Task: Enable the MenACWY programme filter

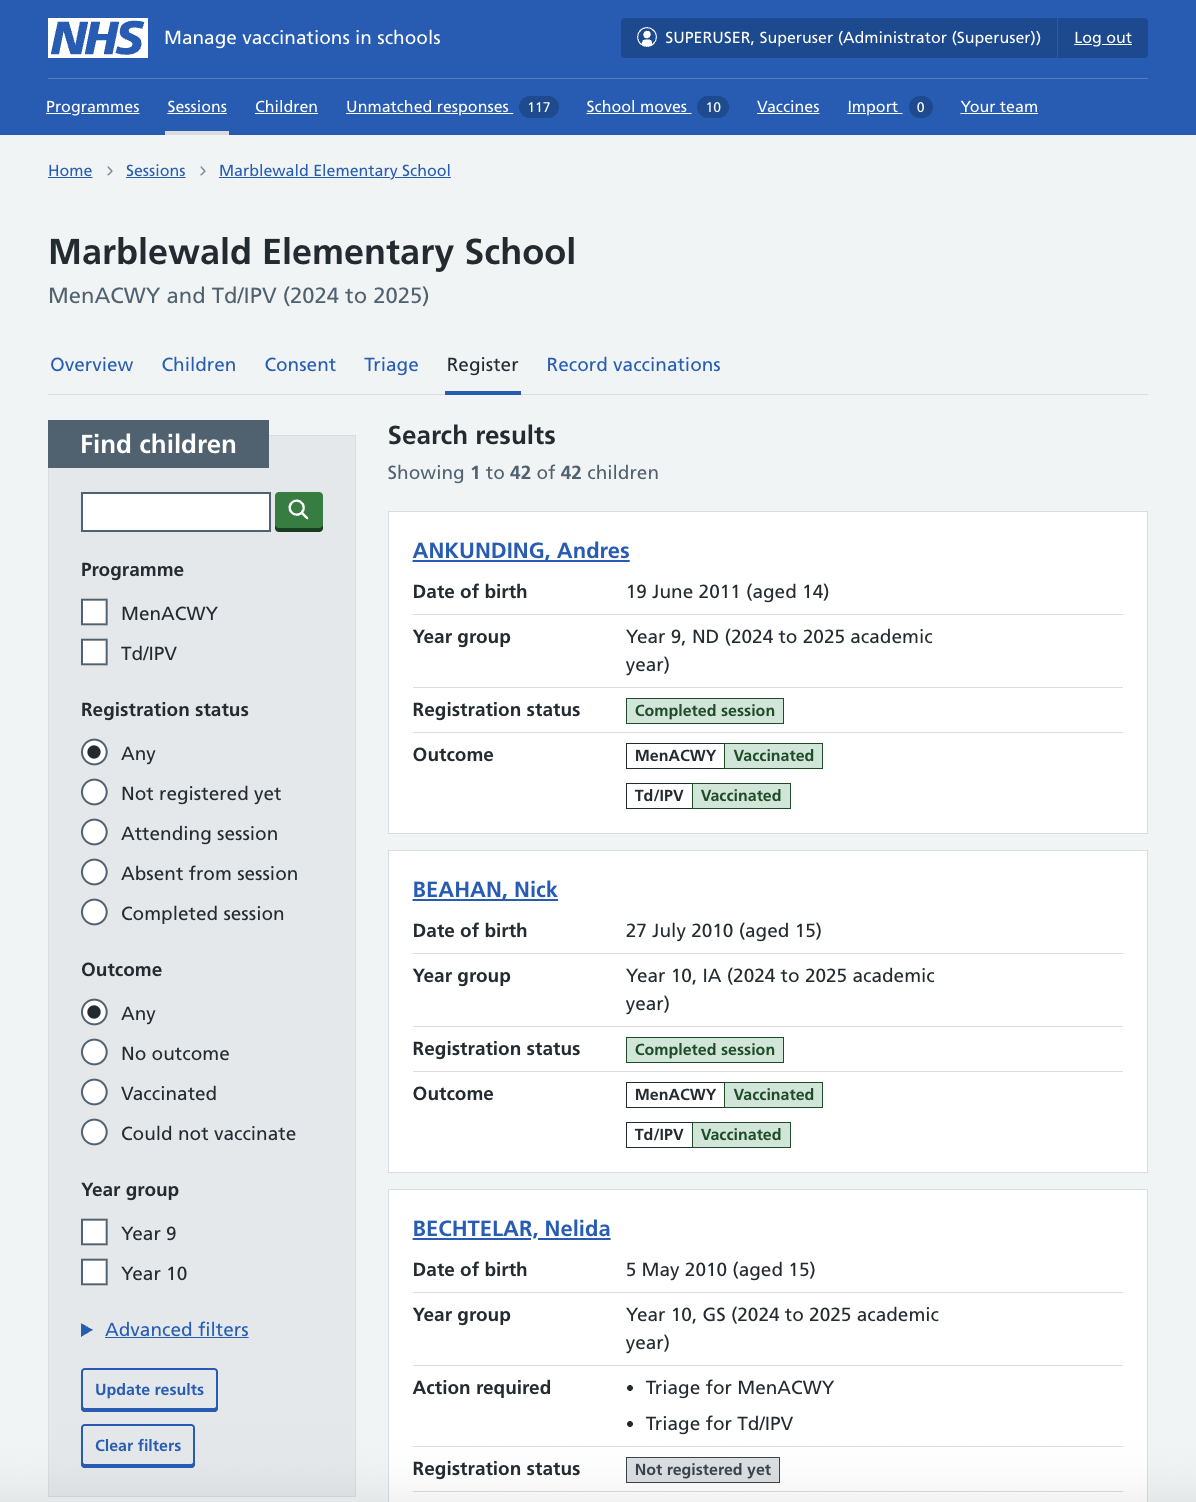Action: [x=94, y=611]
